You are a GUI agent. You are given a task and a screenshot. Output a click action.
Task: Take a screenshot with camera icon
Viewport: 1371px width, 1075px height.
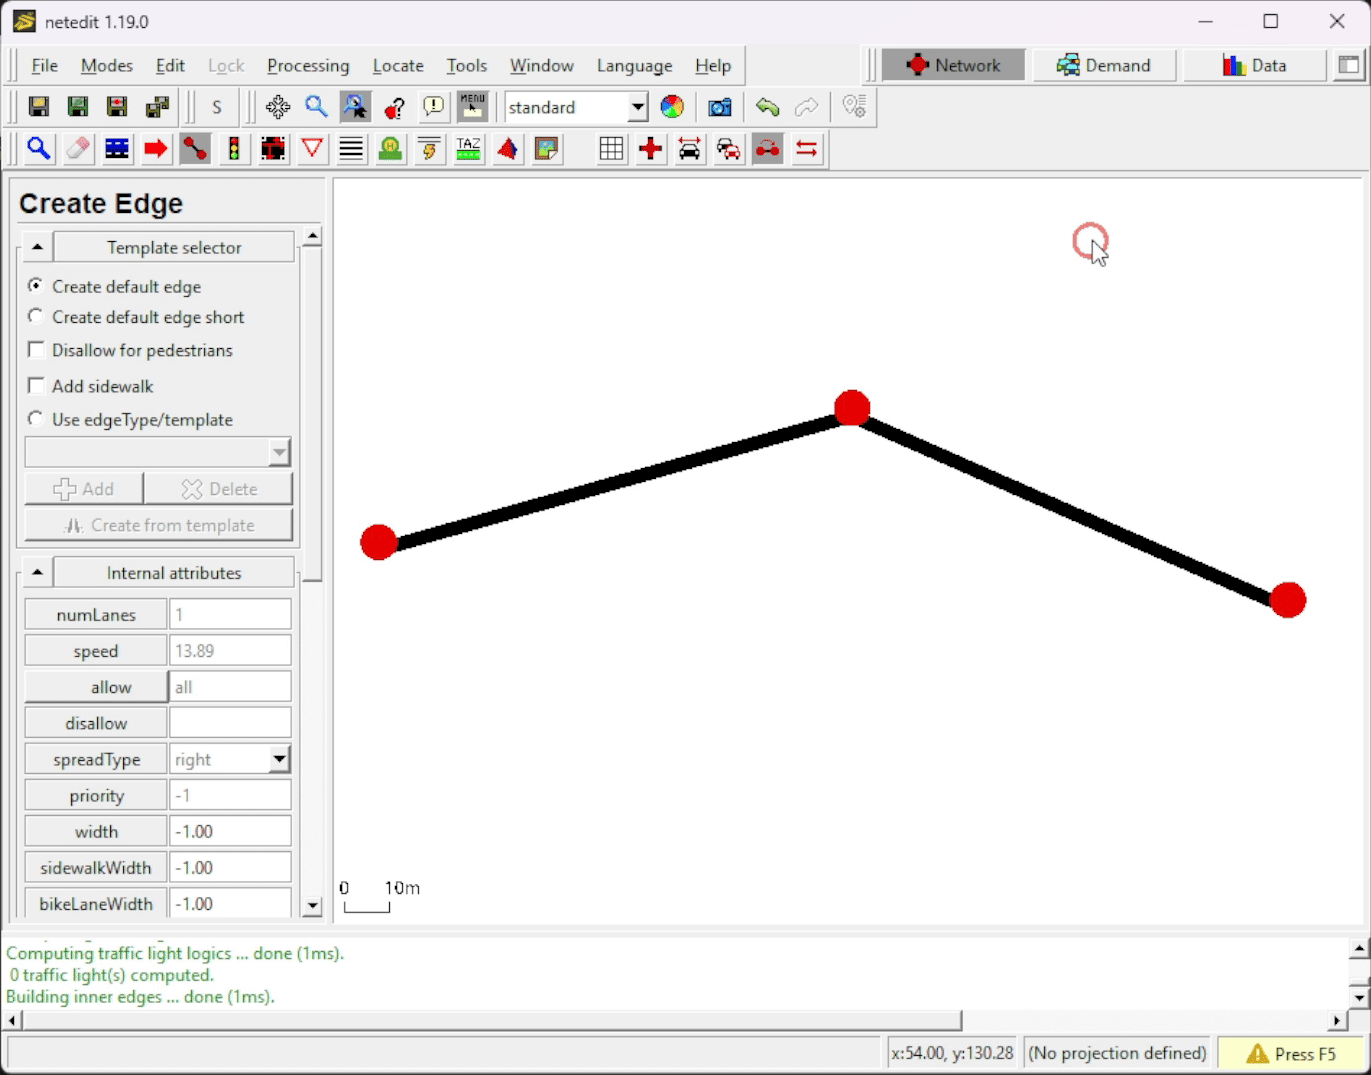719,107
